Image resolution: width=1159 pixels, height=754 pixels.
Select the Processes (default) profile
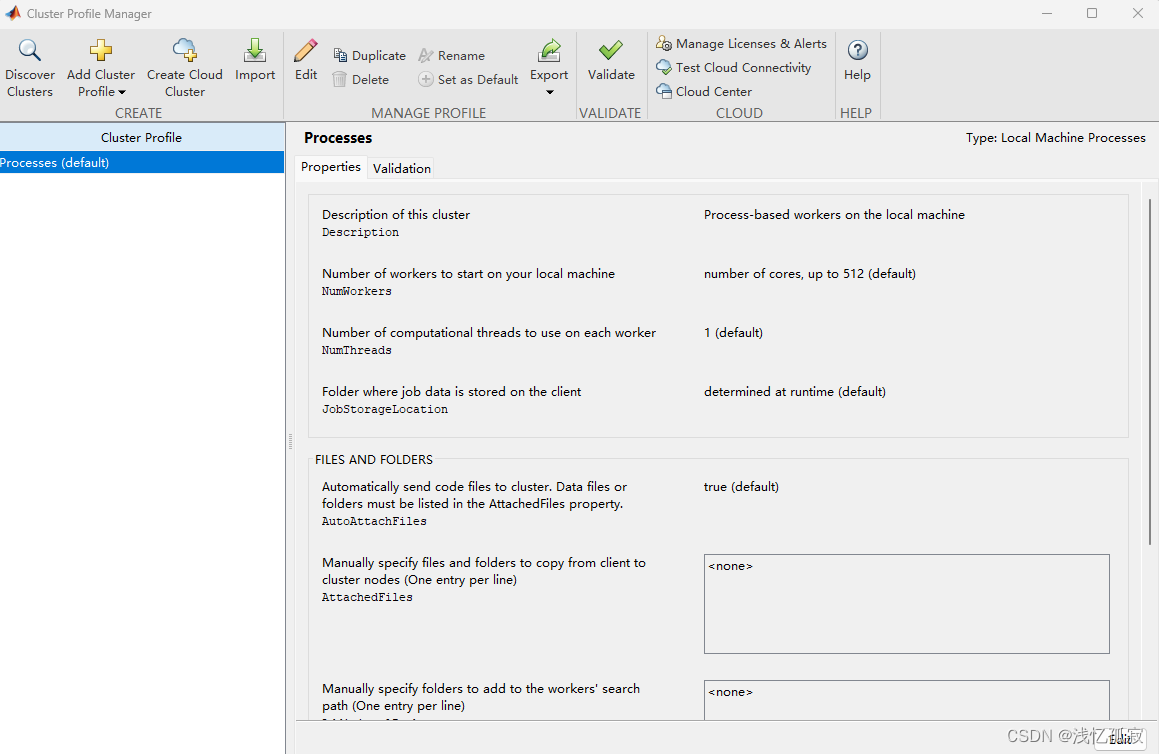142,162
